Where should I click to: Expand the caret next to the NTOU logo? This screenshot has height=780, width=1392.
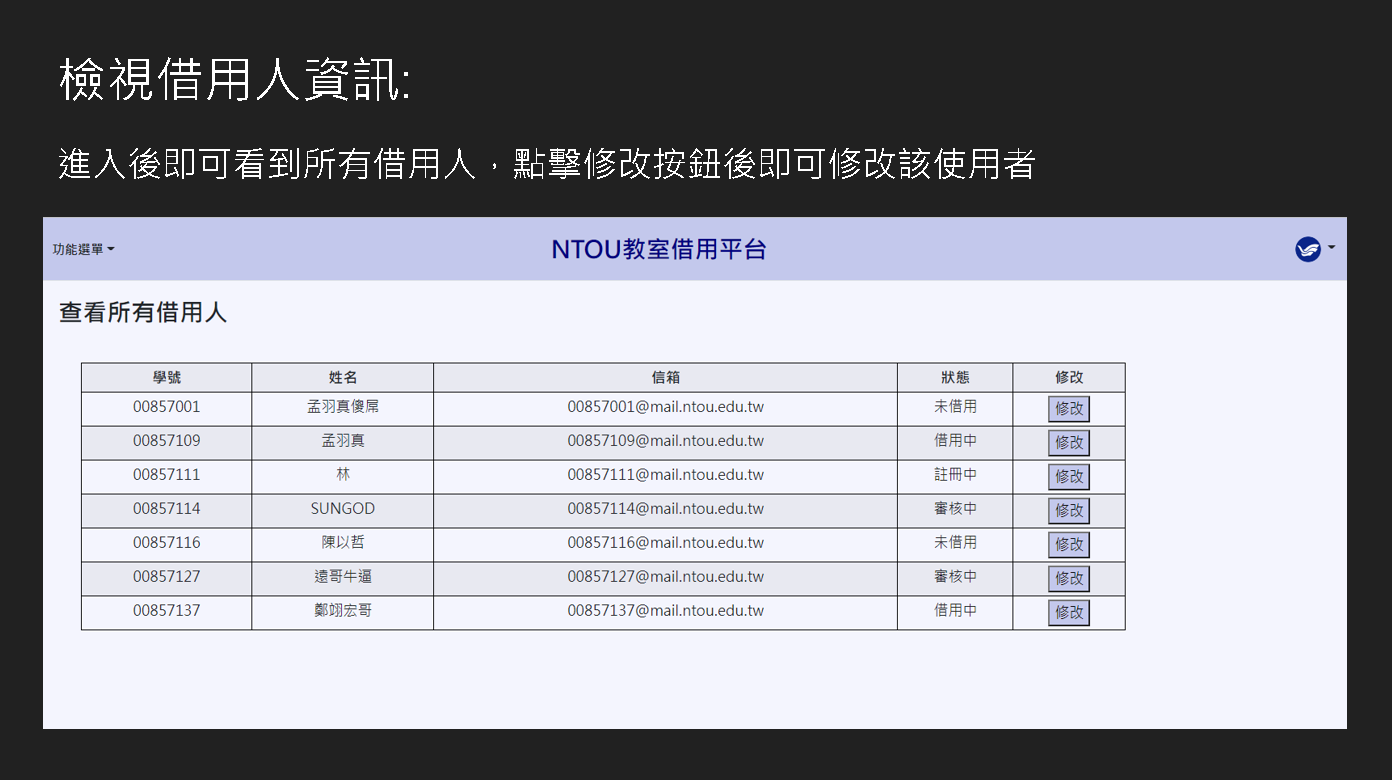[x=1331, y=246]
